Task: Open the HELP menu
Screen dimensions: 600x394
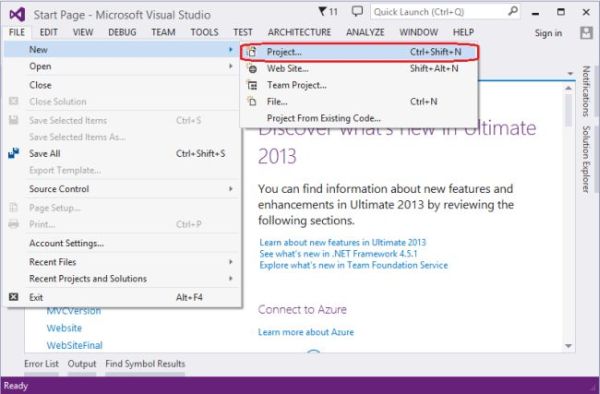Action: coord(463,33)
